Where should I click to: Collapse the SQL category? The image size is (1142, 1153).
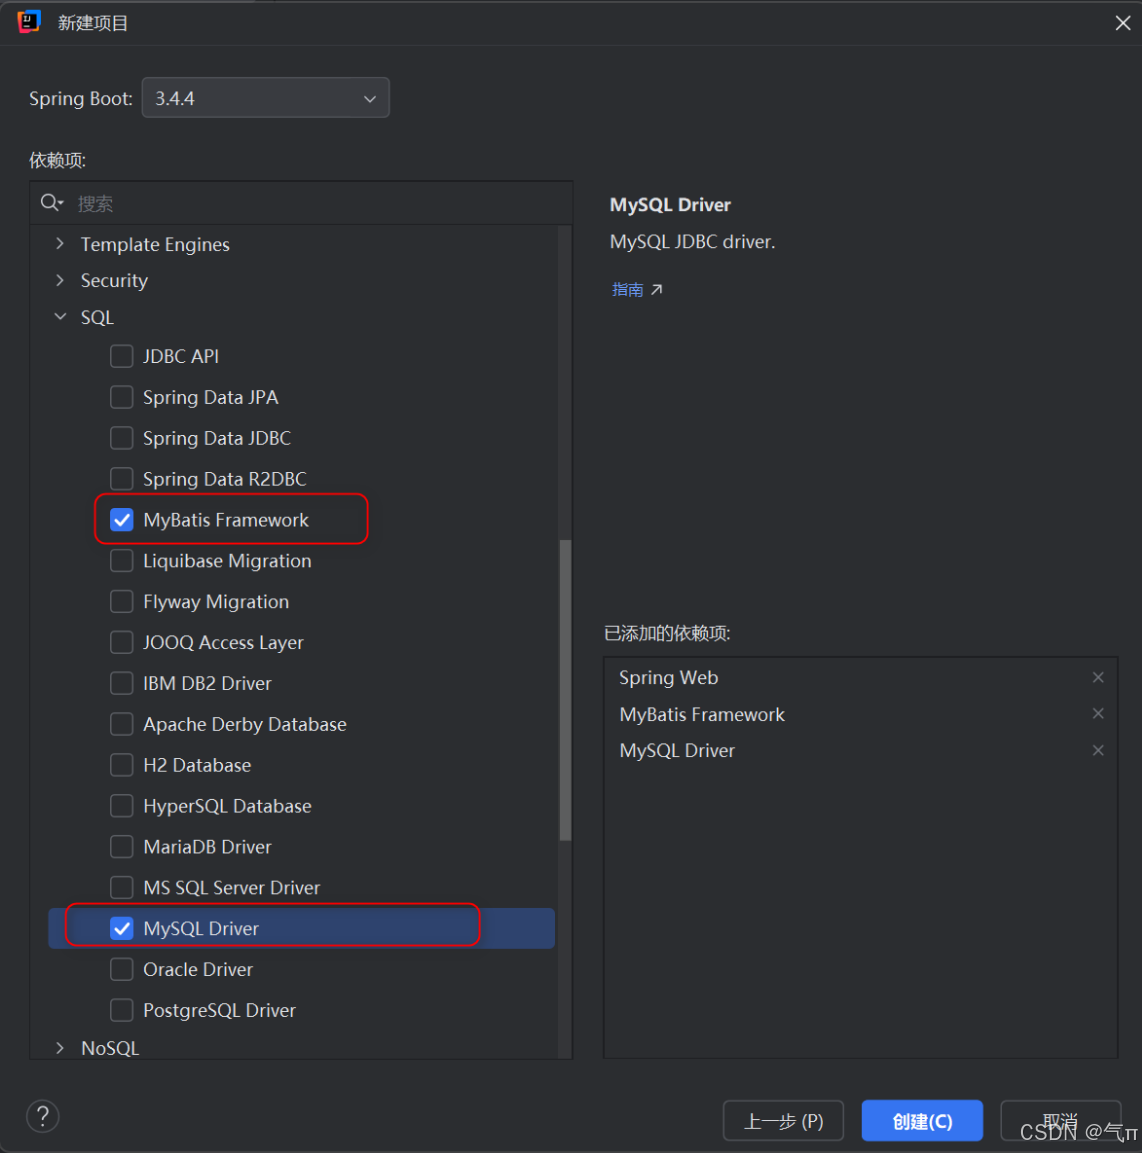60,317
